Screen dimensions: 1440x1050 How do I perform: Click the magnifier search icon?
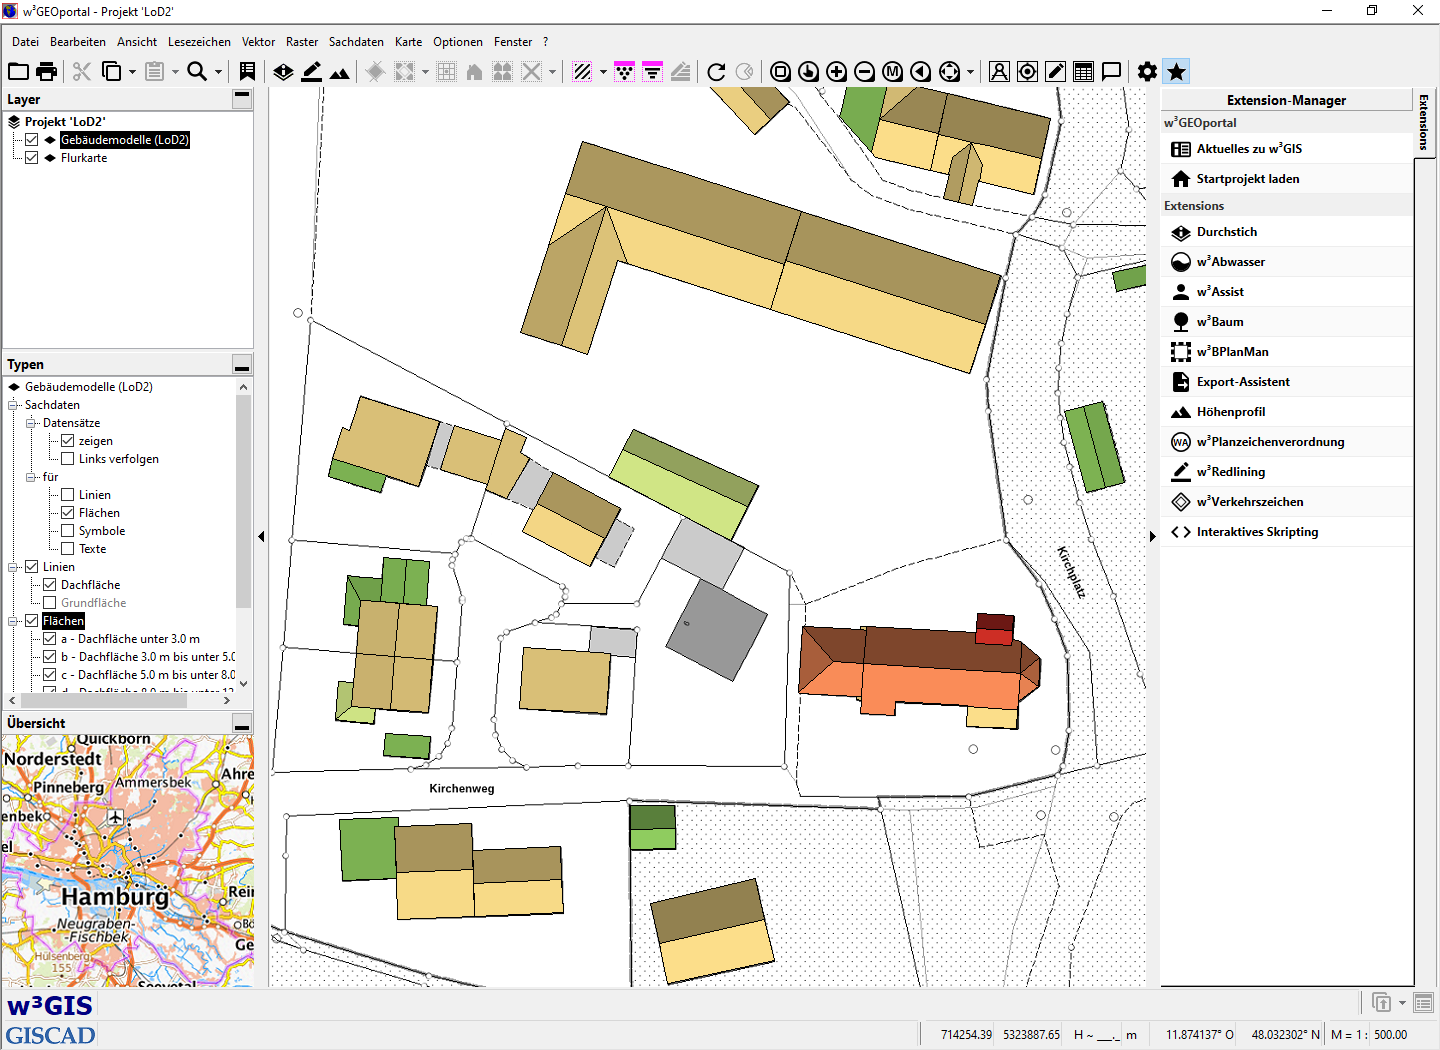pyautogui.click(x=197, y=71)
